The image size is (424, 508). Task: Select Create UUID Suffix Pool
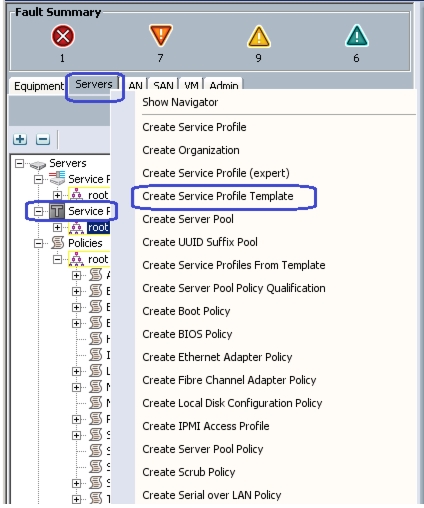(x=200, y=242)
